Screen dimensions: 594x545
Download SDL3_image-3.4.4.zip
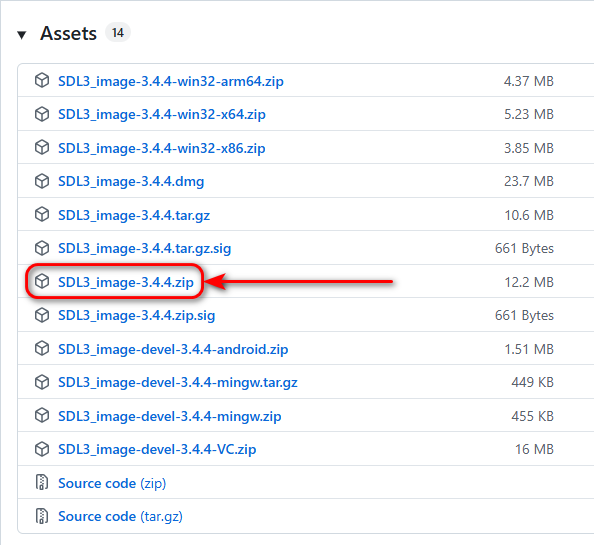(x=126, y=282)
